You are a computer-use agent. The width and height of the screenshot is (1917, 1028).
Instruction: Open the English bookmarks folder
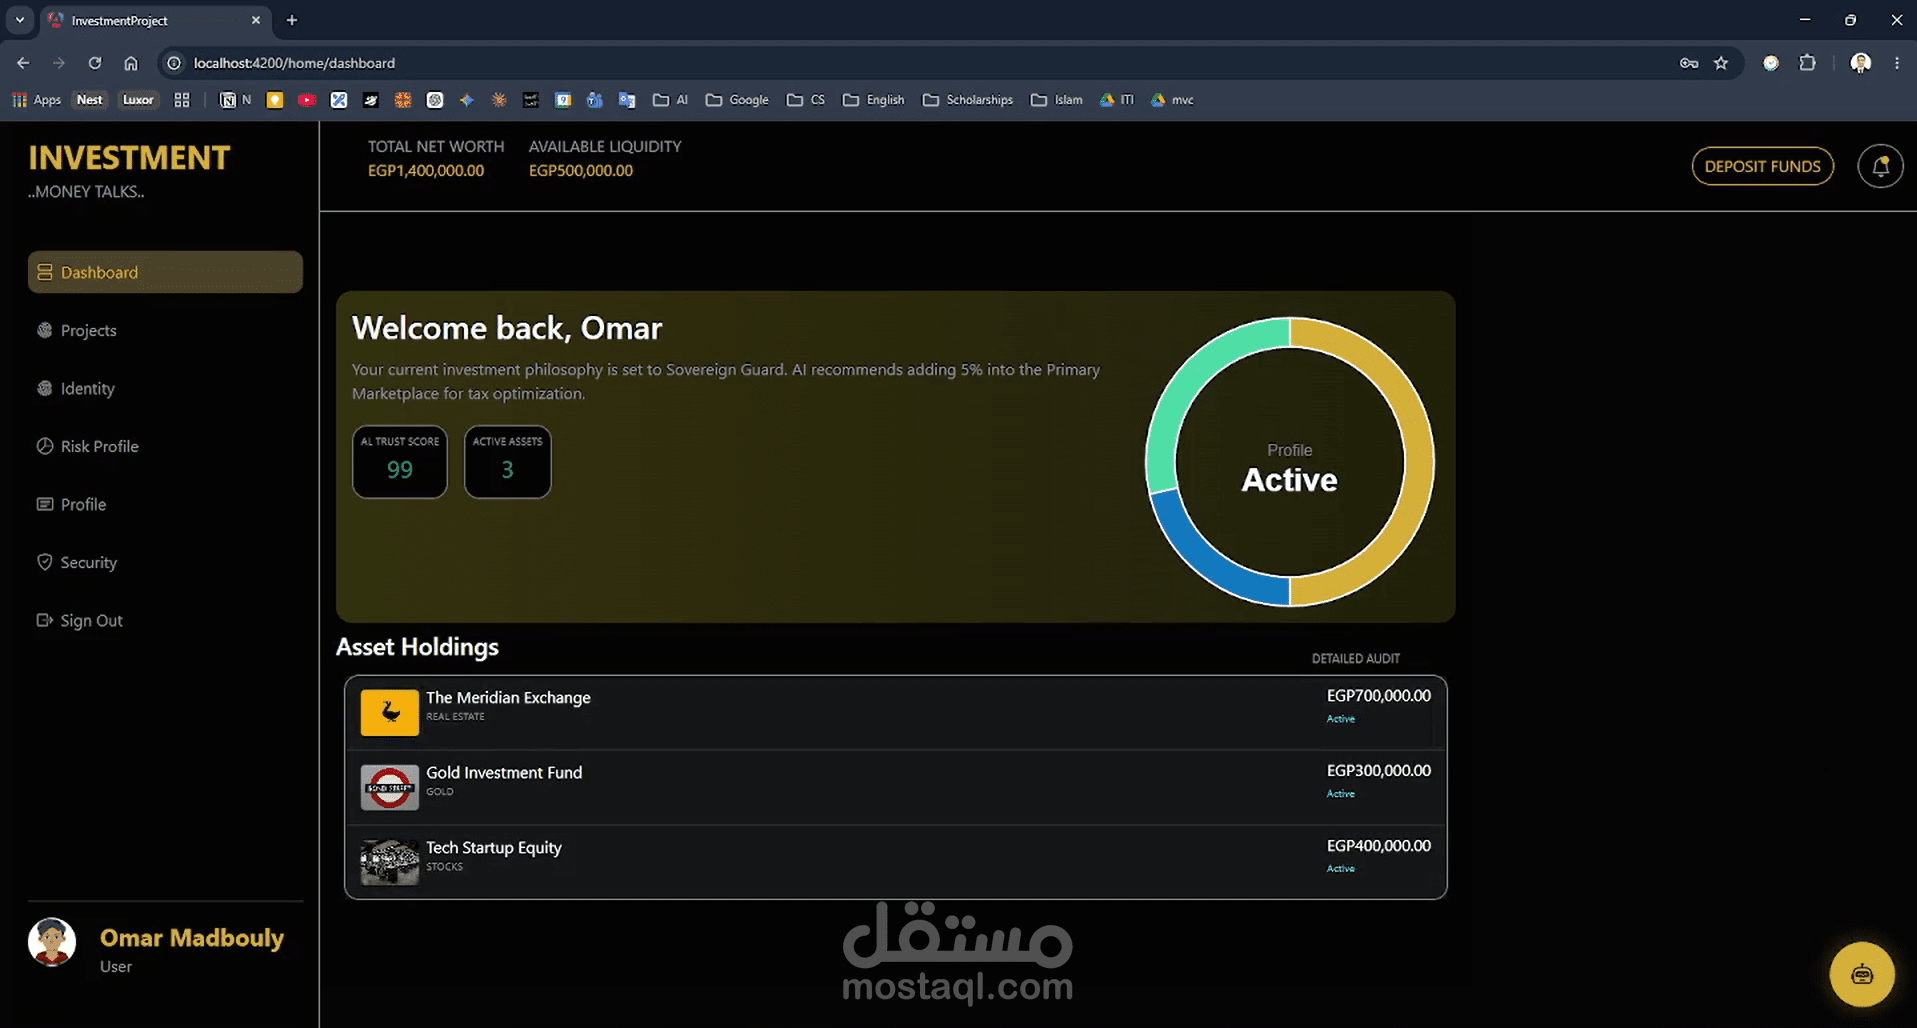click(874, 100)
